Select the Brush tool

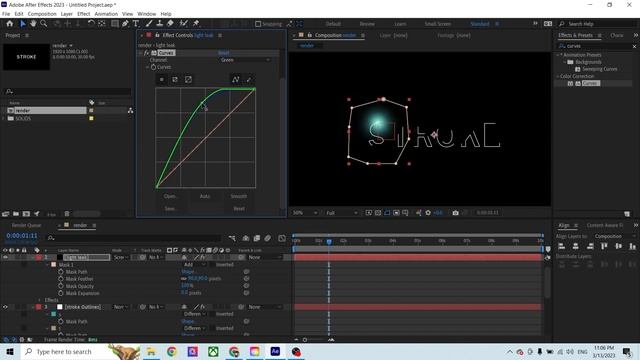click(x=149, y=24)
